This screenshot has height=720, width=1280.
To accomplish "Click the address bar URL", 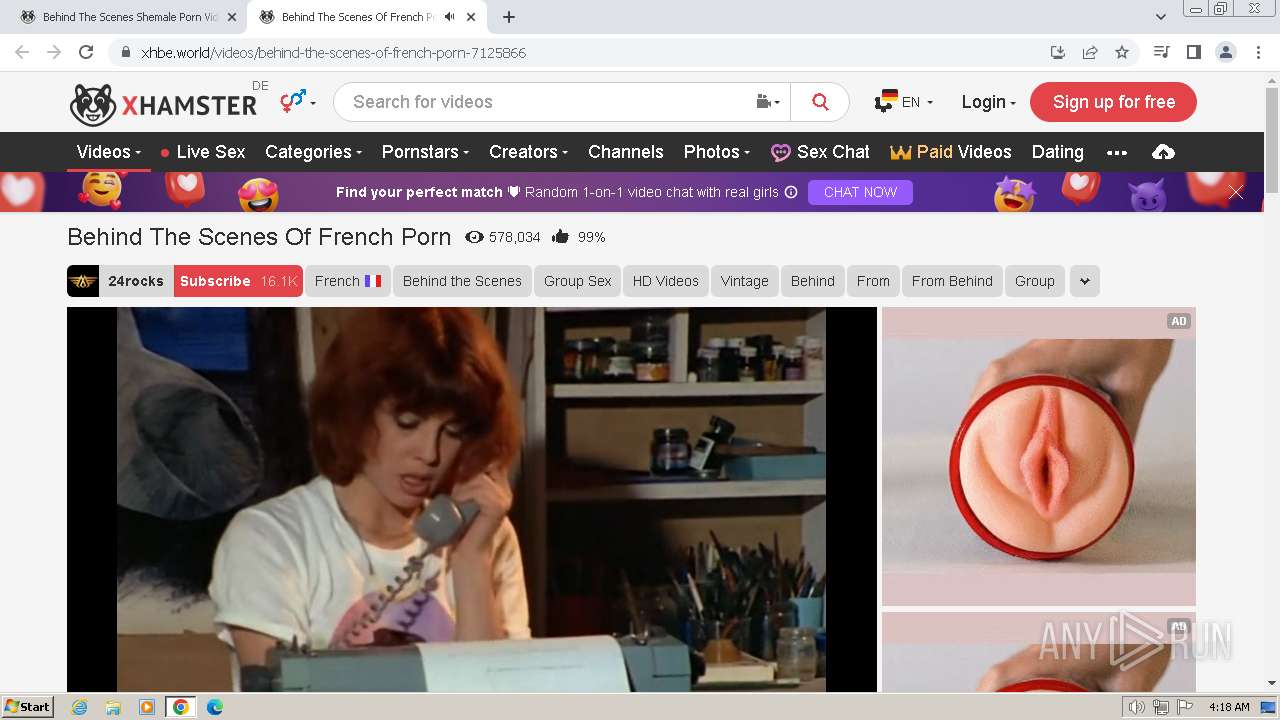I will coord(334,53).
